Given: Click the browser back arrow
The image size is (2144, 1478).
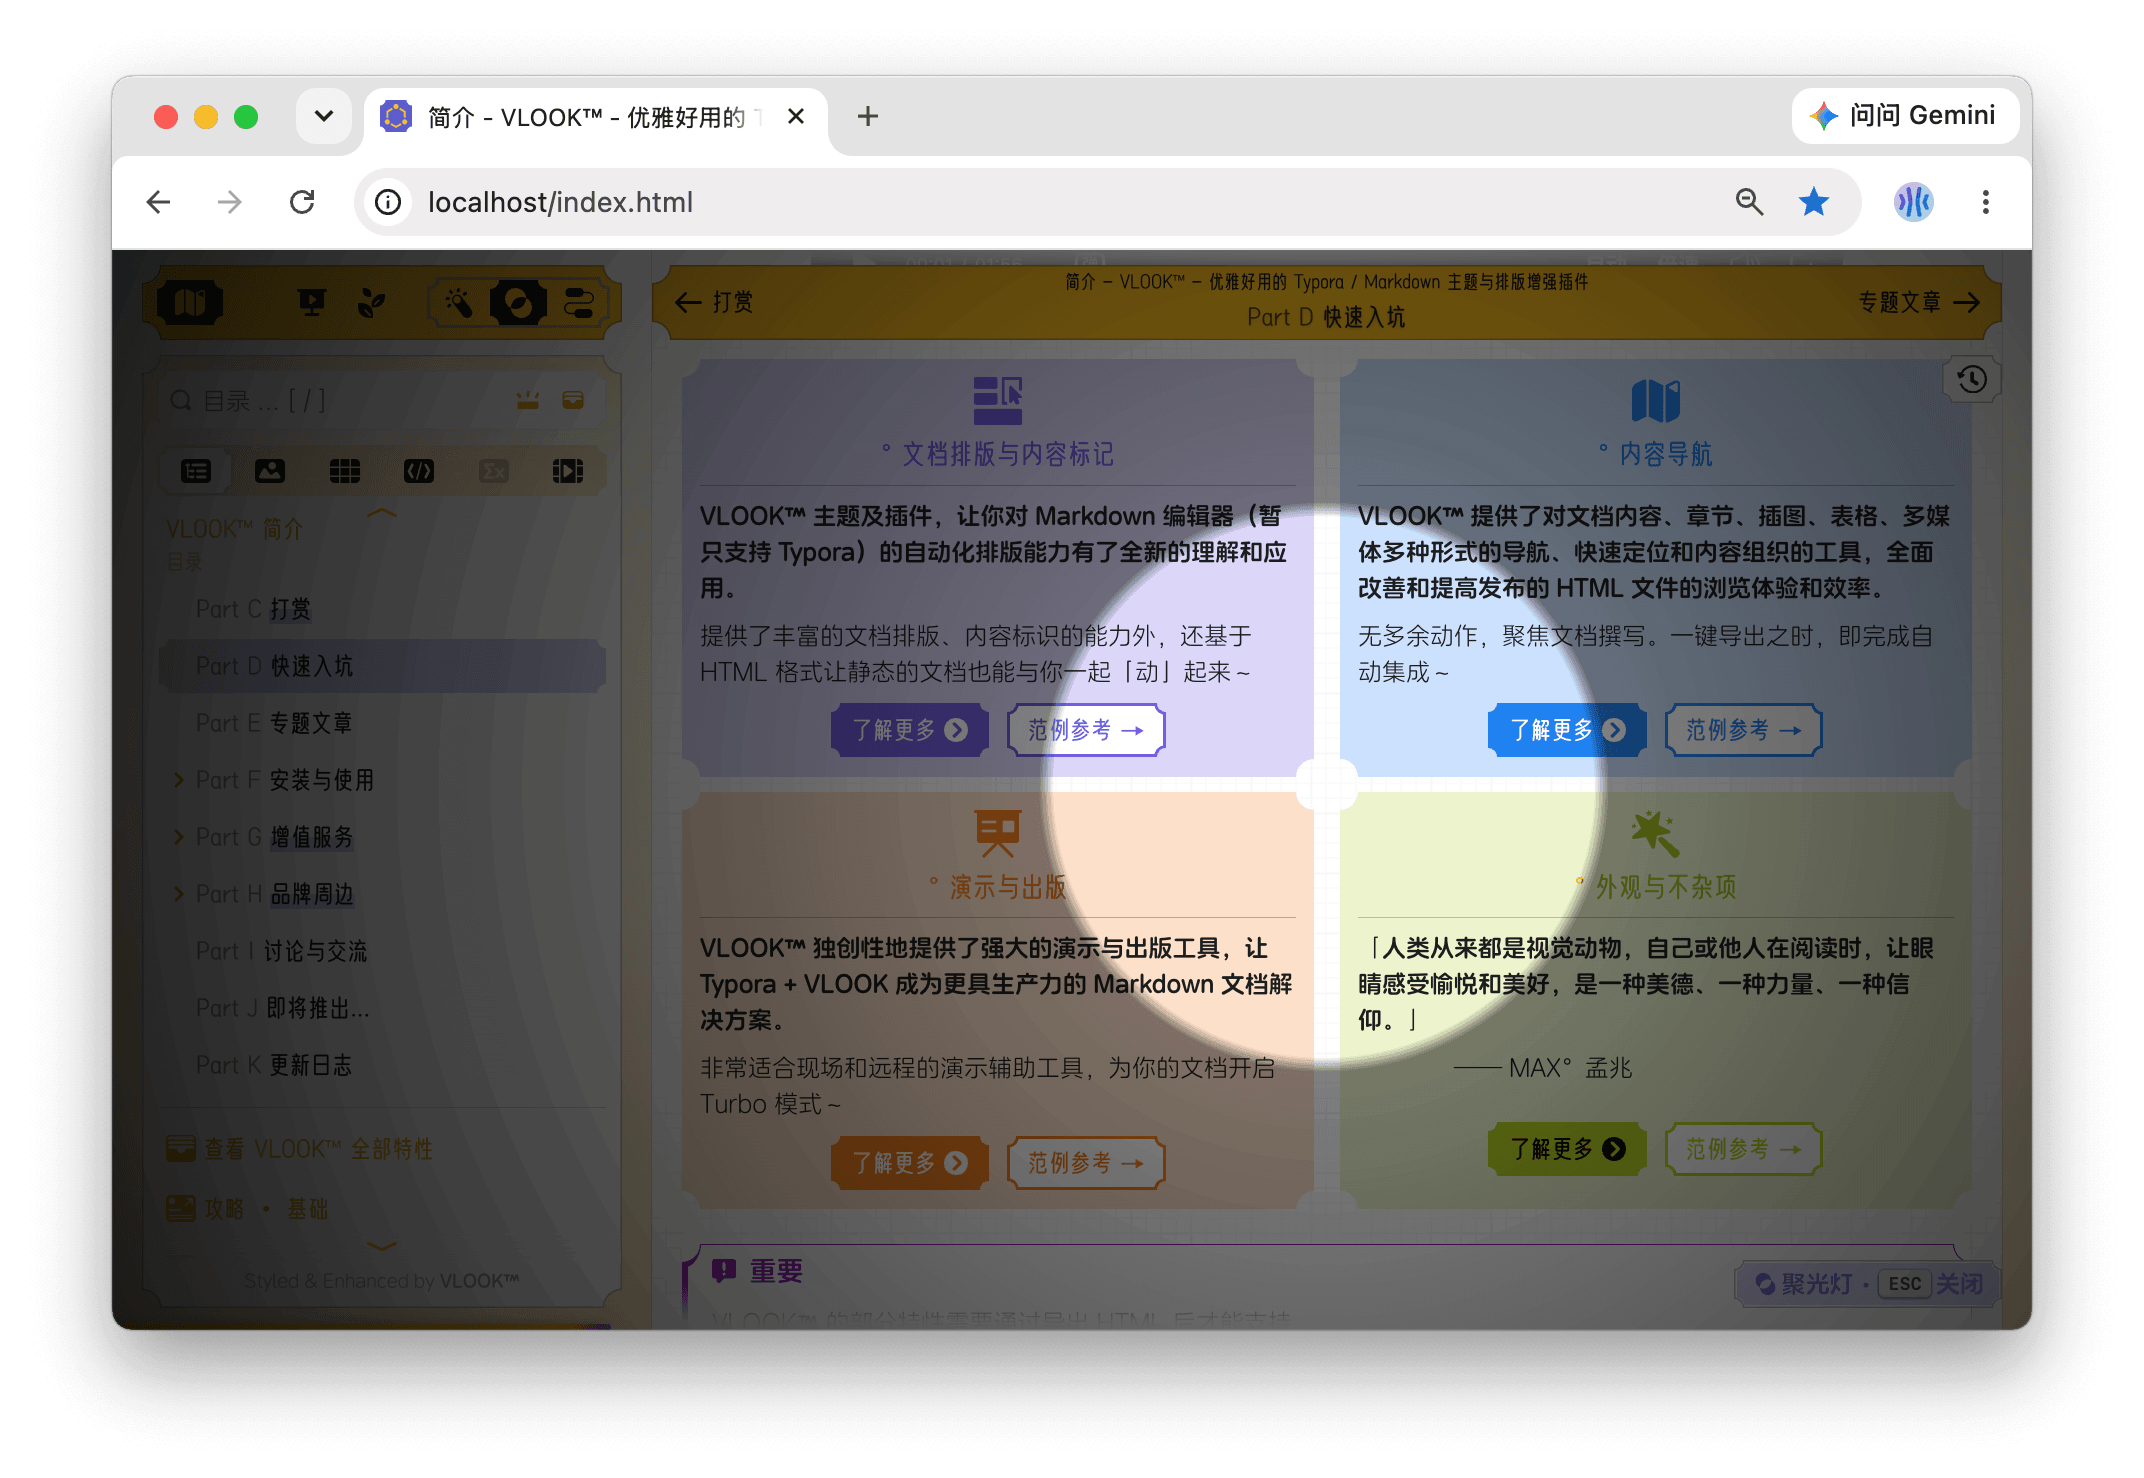Looking at the screenshot, I should [158, 202].
